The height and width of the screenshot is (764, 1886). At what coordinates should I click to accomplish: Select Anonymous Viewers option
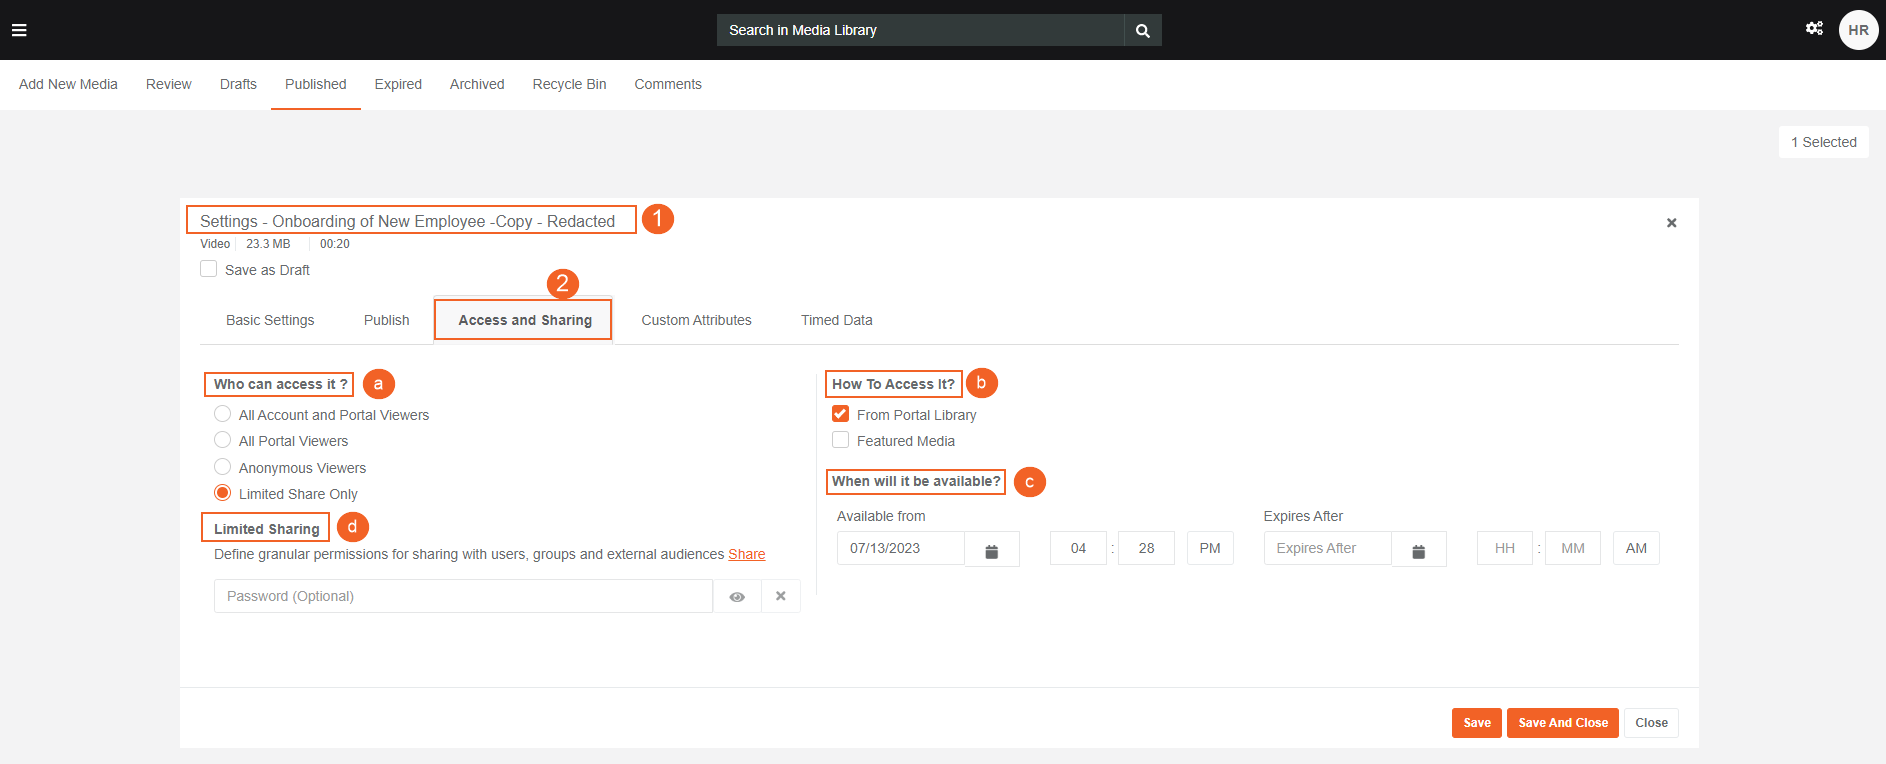point(223,467)
